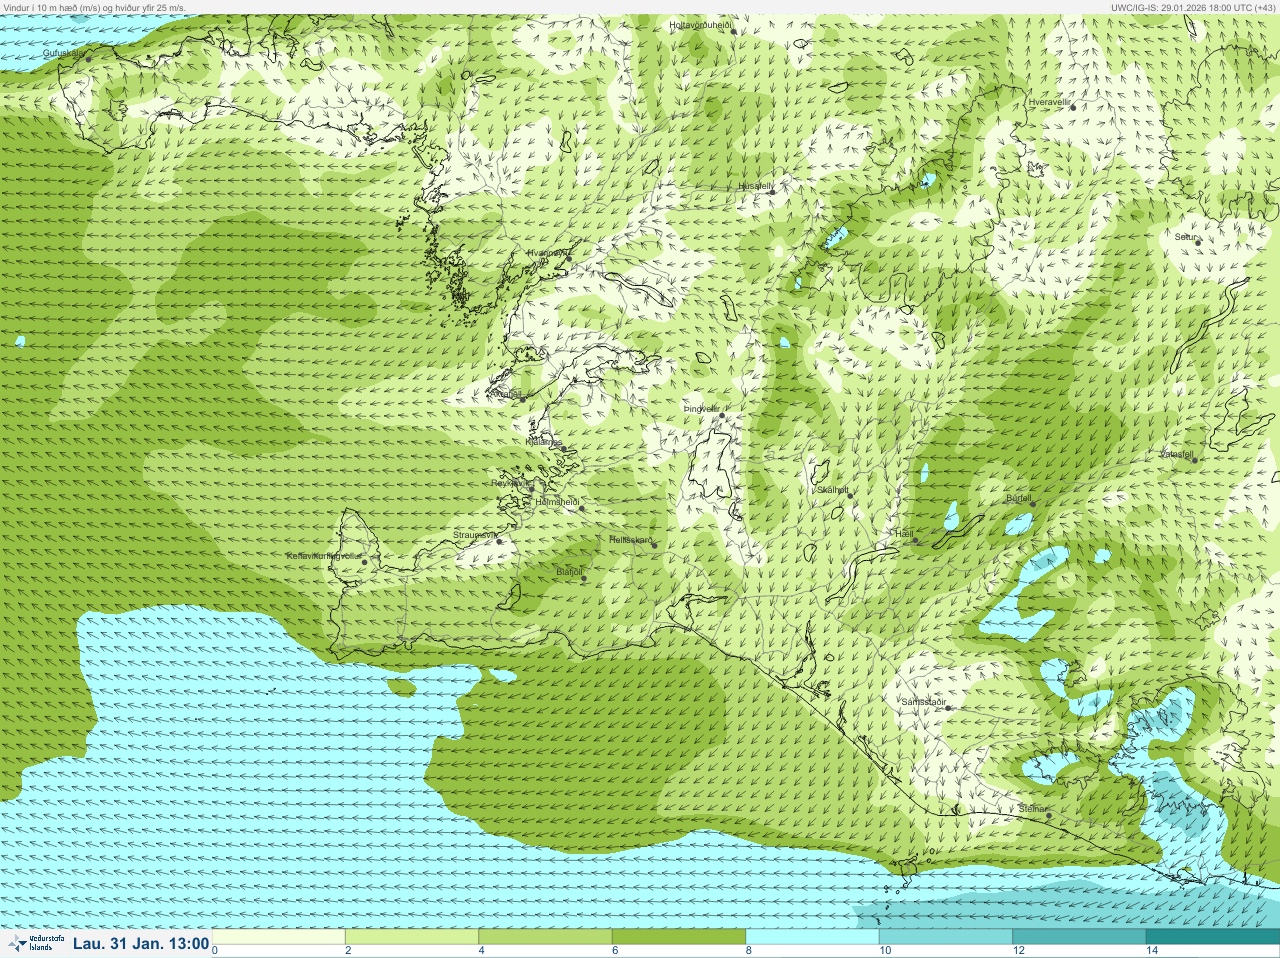Screen dimensions: 1280x958
Task: Click the 6–8 m/s olive green legend swatch
Action: [679, 937]
